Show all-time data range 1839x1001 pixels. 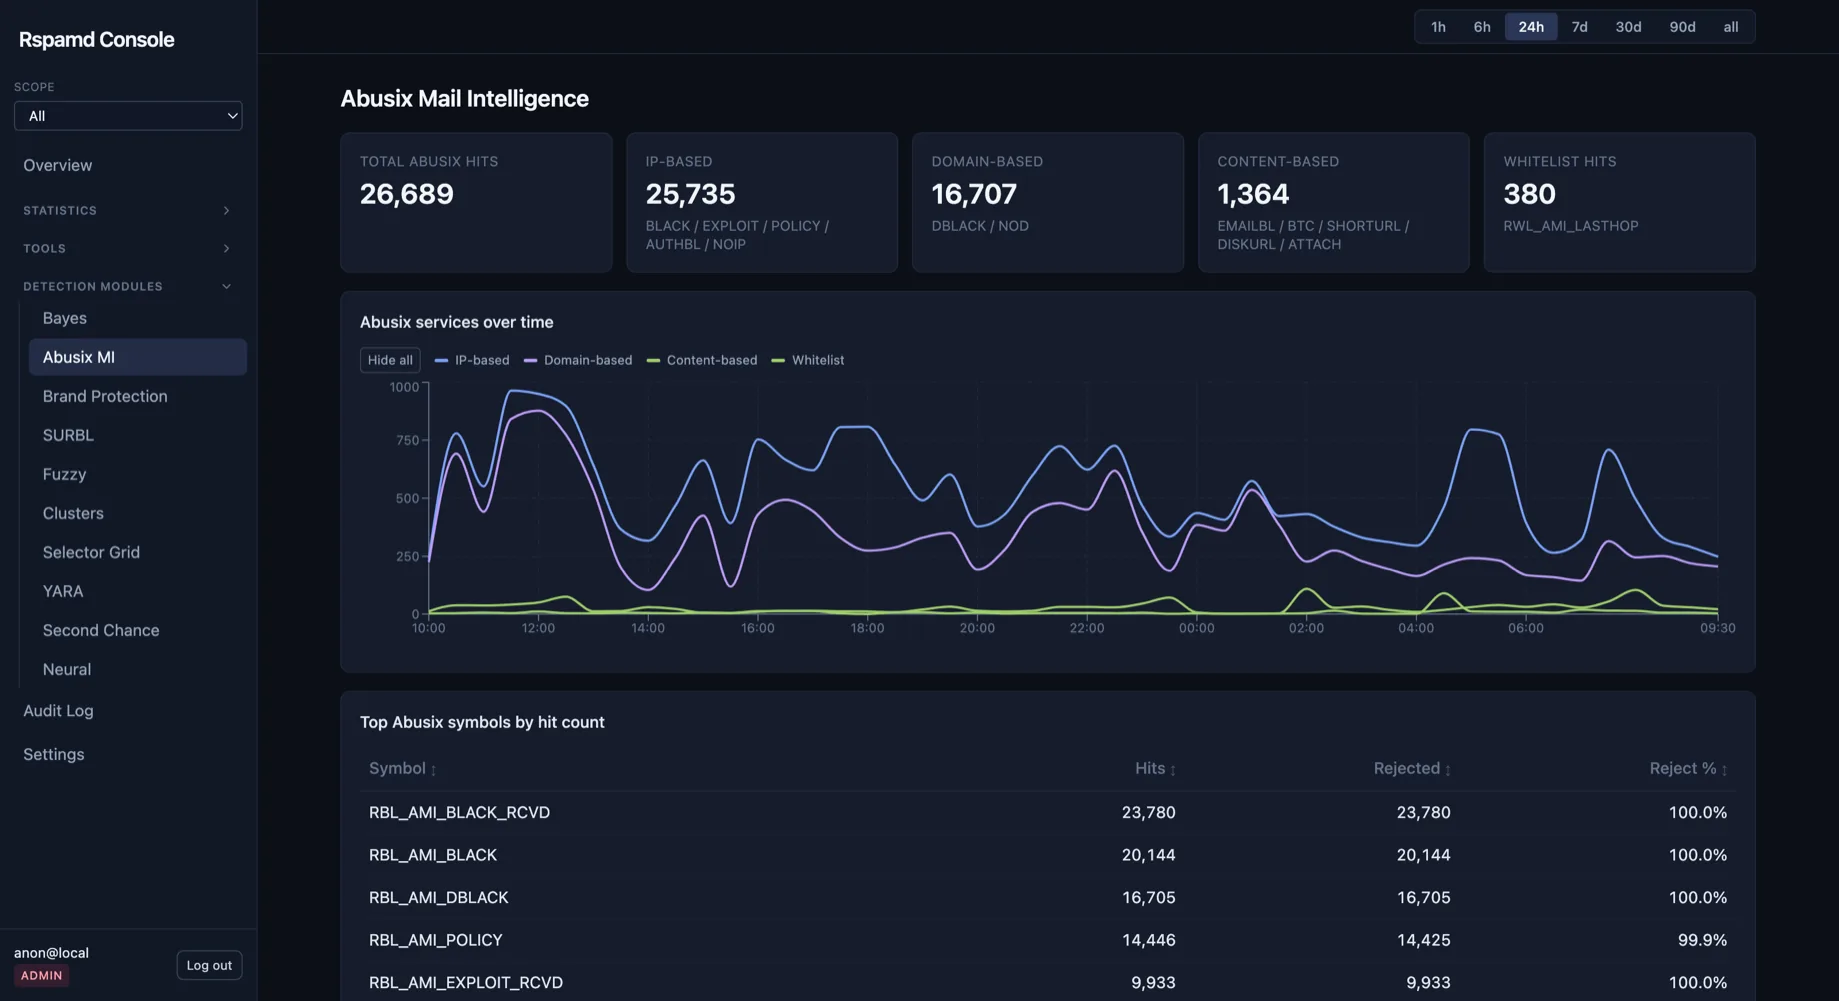(1730, 27)
